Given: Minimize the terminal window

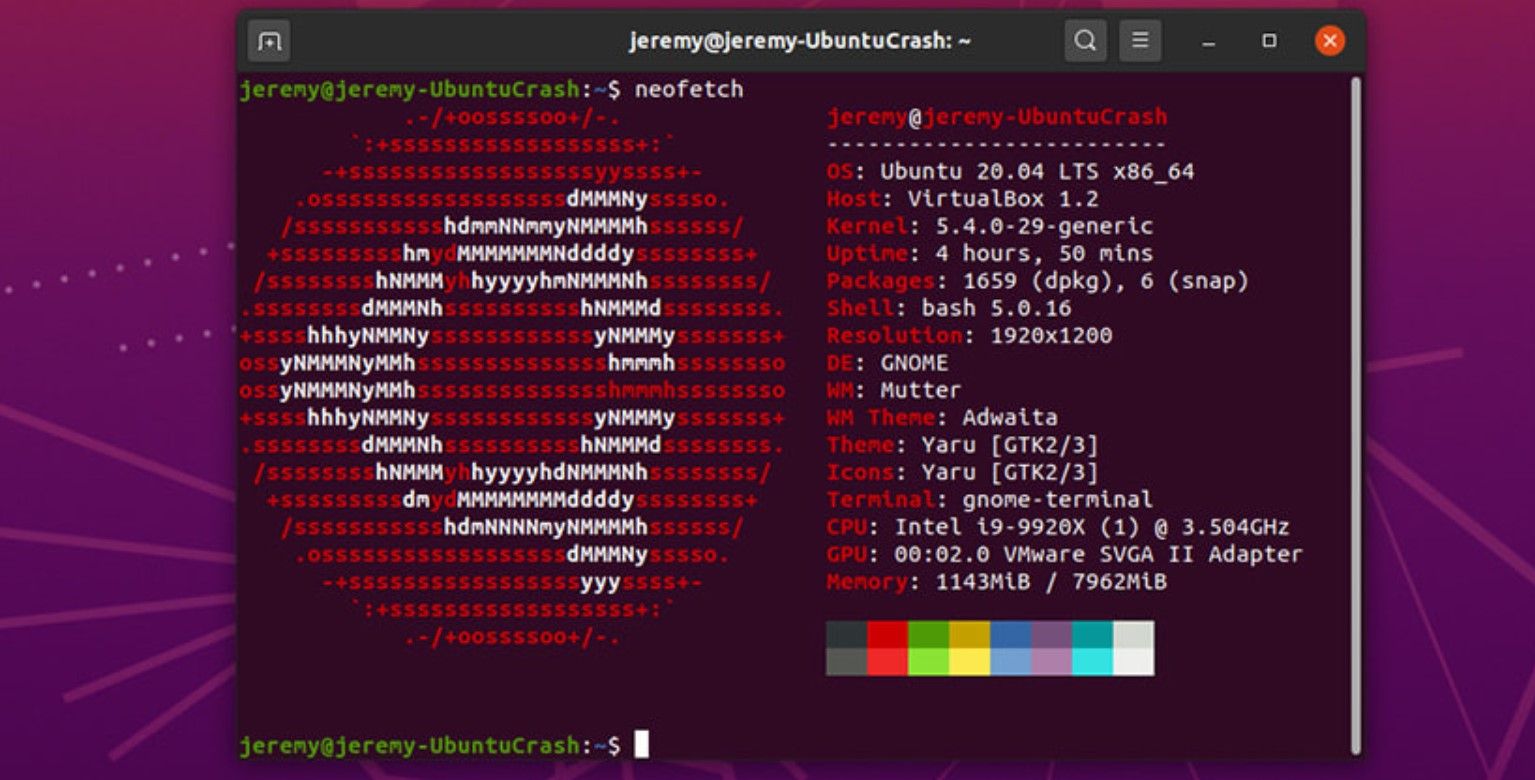Looking at the screenshot, I should click(1209, 41).
